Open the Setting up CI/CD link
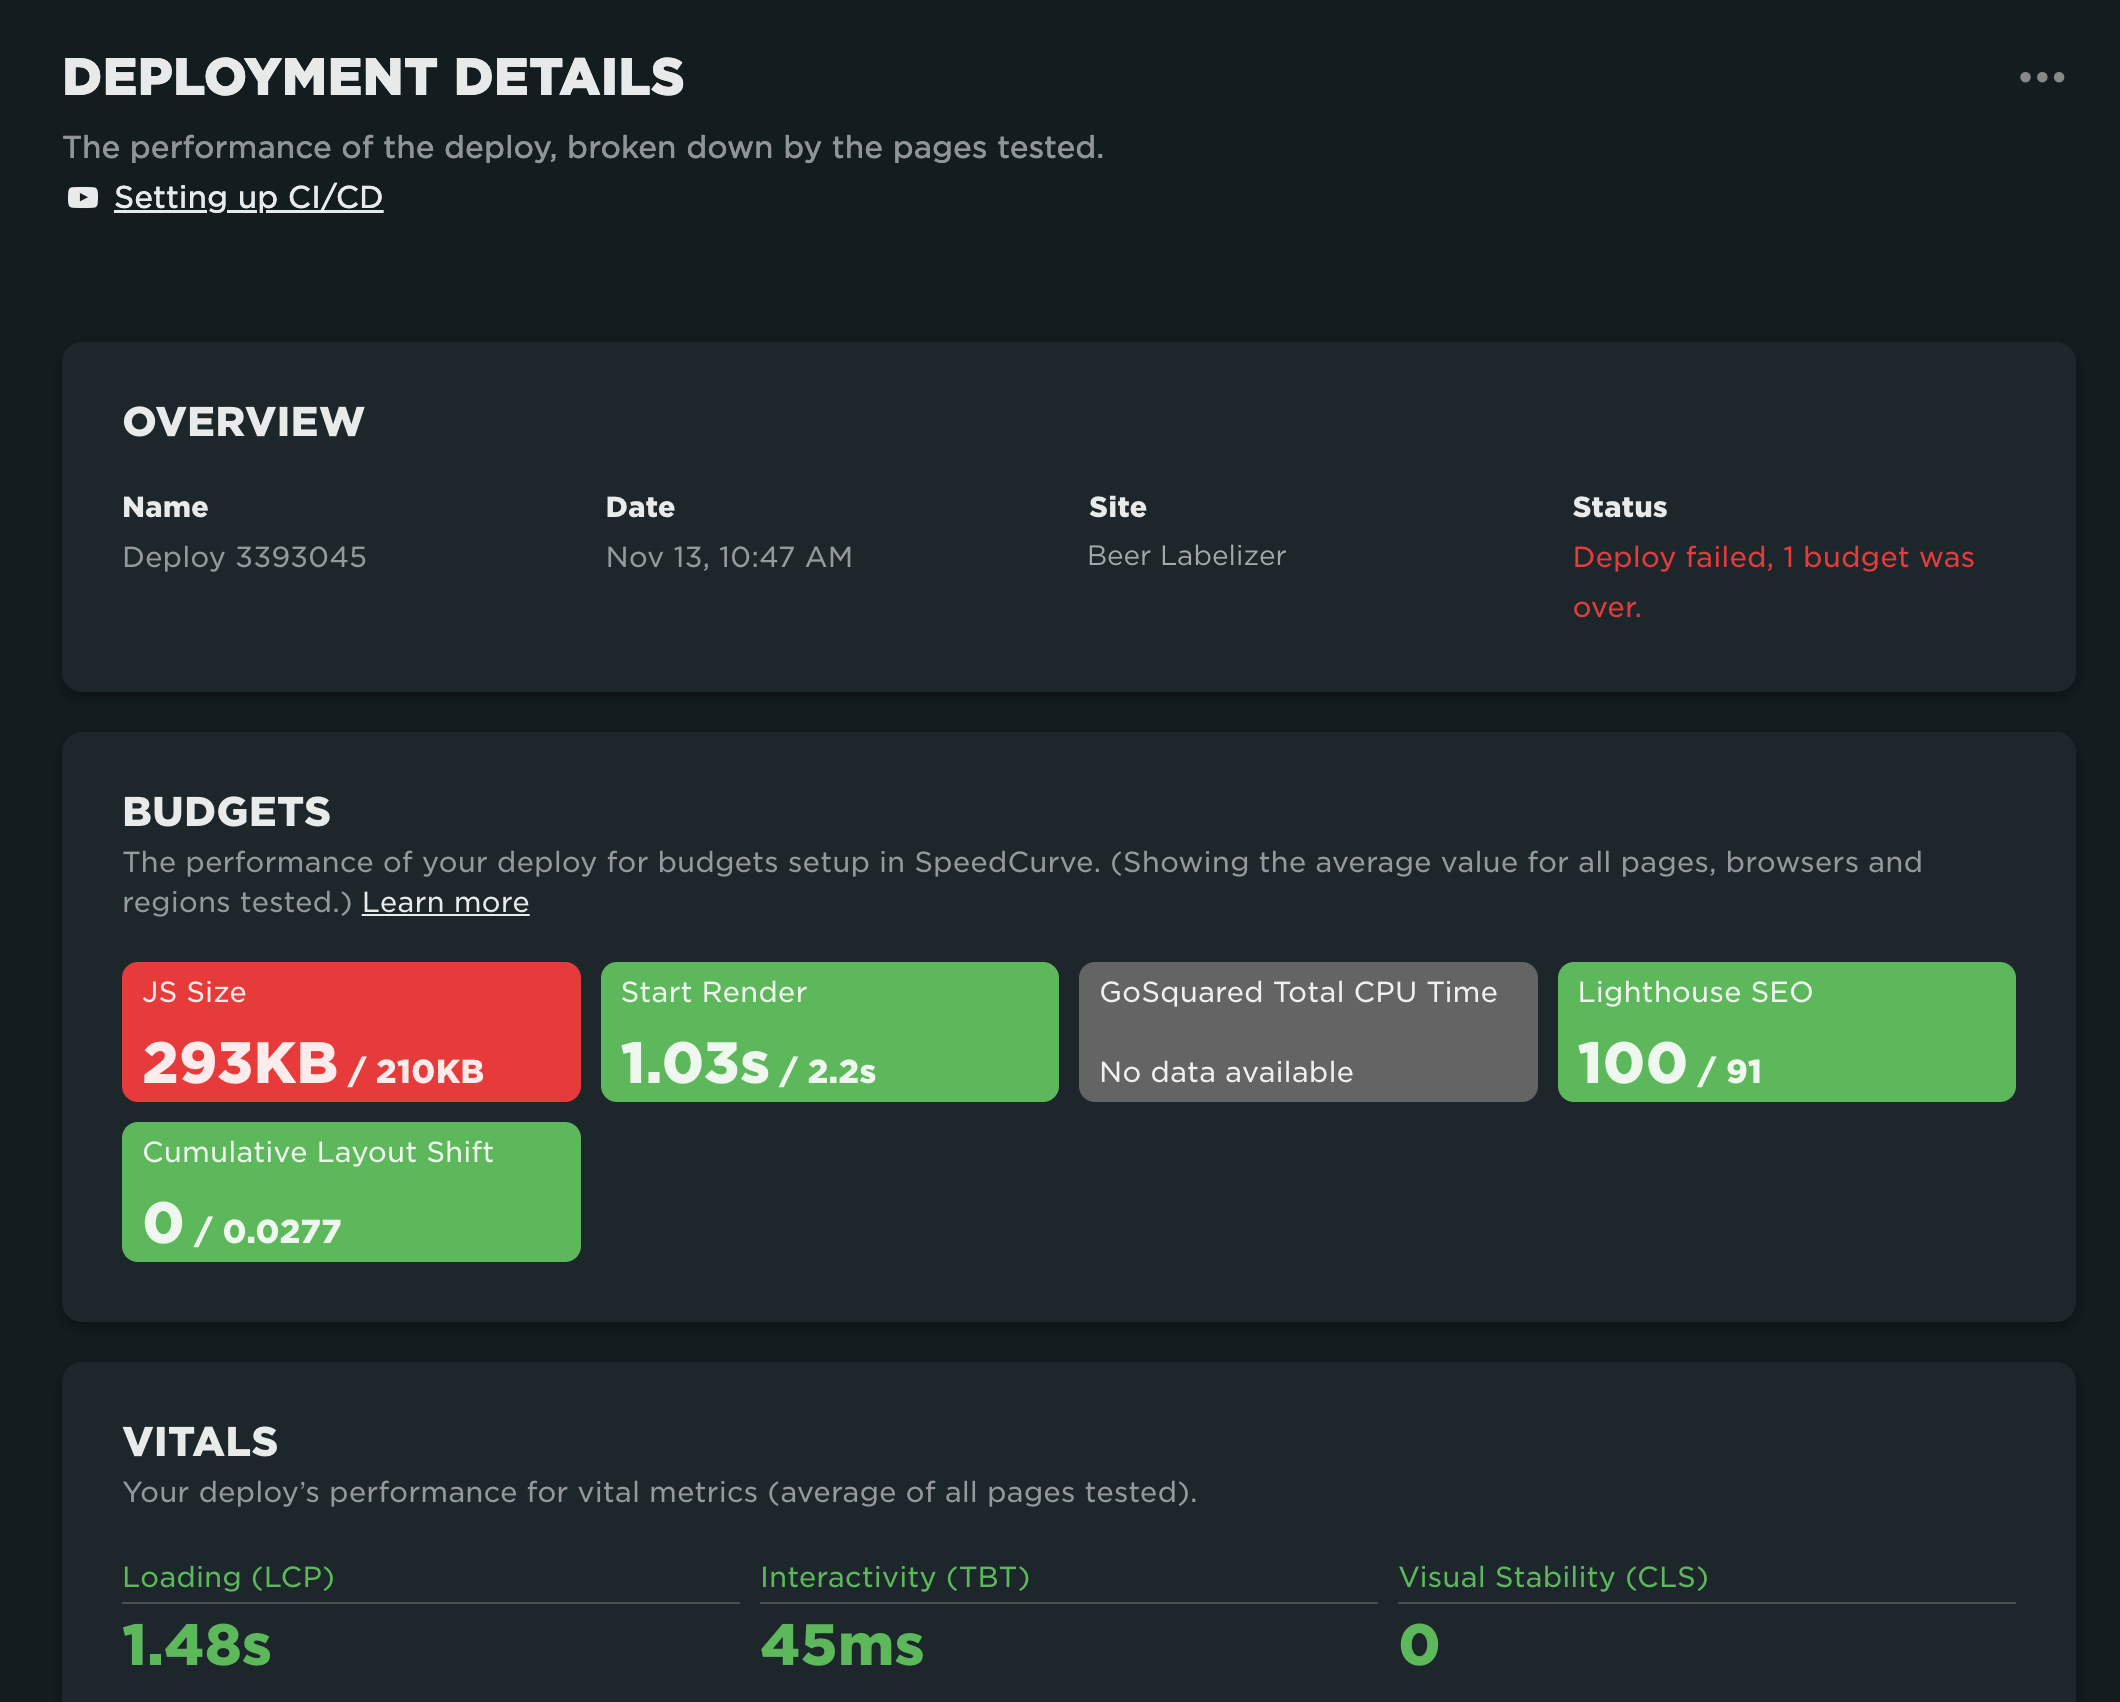The image size is (2120, 1702). pyautogui.click(x=248, y=198)
